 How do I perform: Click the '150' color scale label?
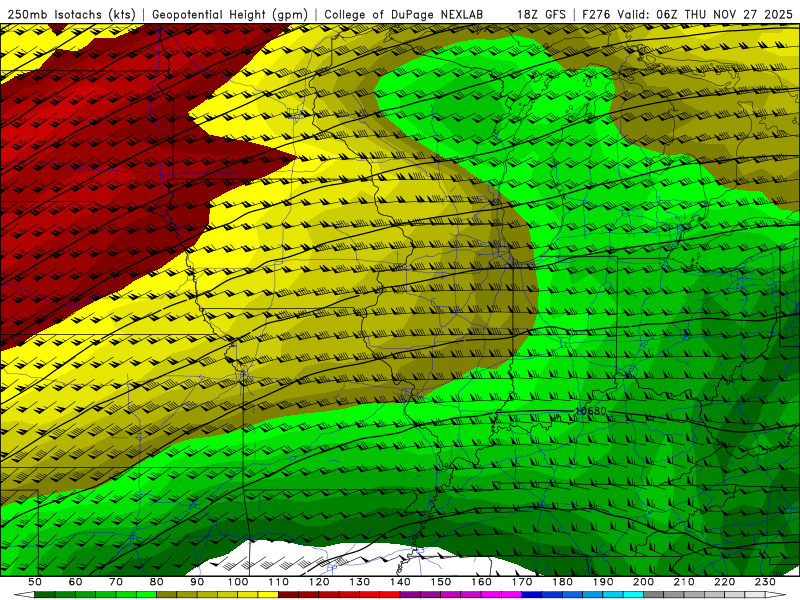[441, 582]
